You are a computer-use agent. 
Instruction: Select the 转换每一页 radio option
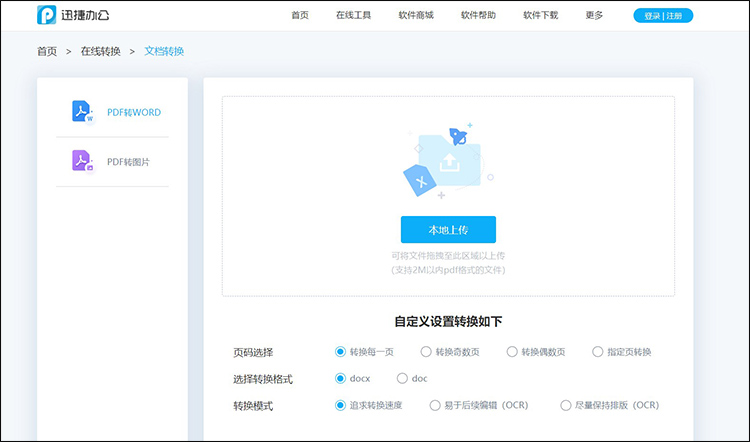pos(364,352)
